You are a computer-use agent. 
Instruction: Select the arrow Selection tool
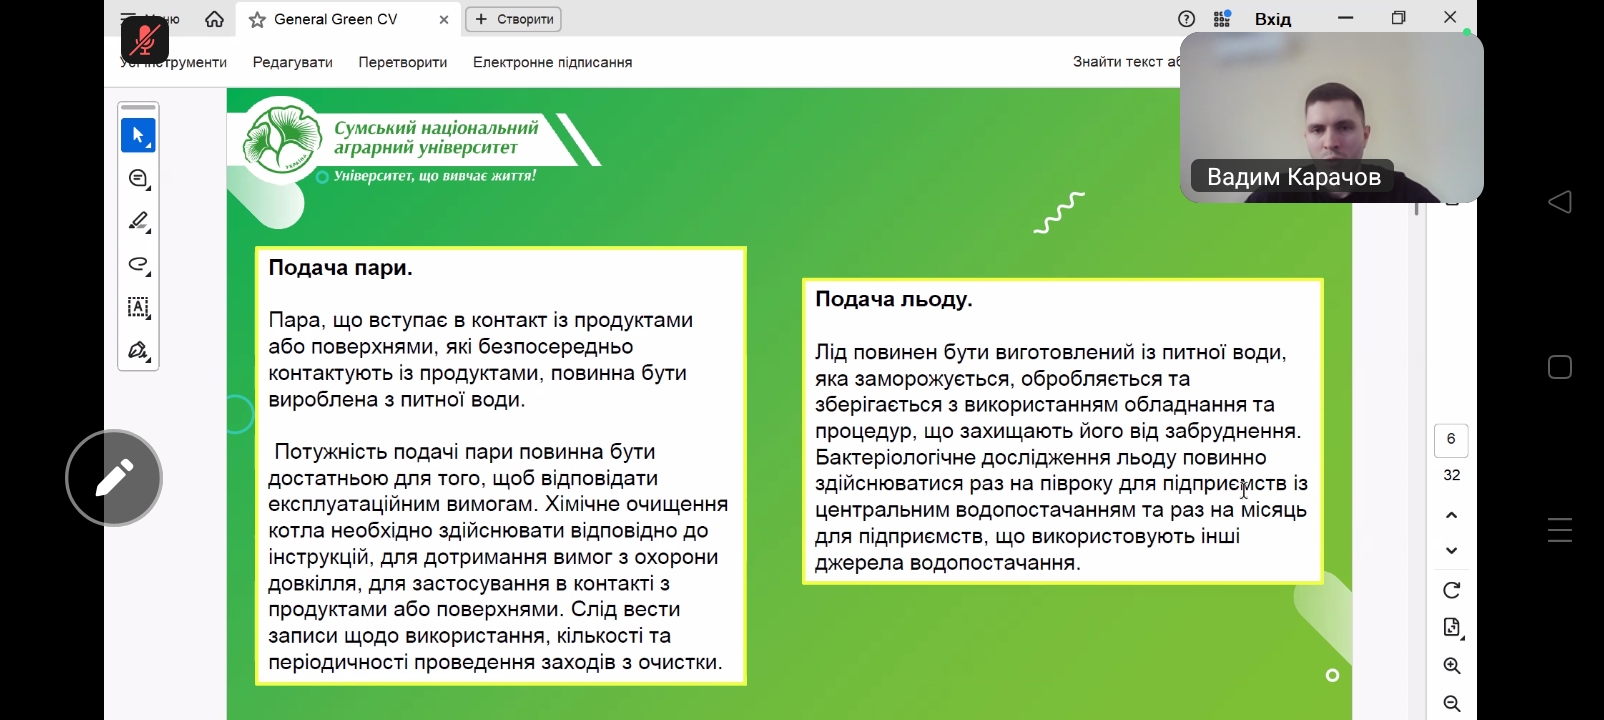click(x=138, y=135)
